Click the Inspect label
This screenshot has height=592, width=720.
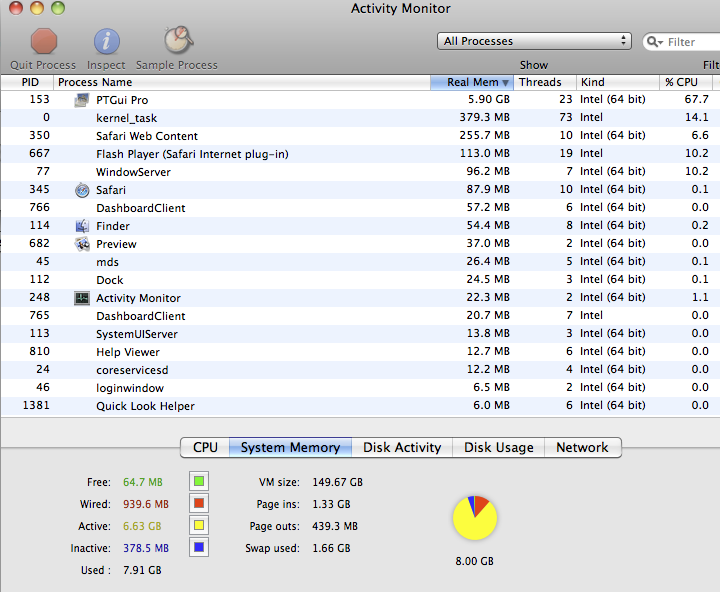click(106, 65)
